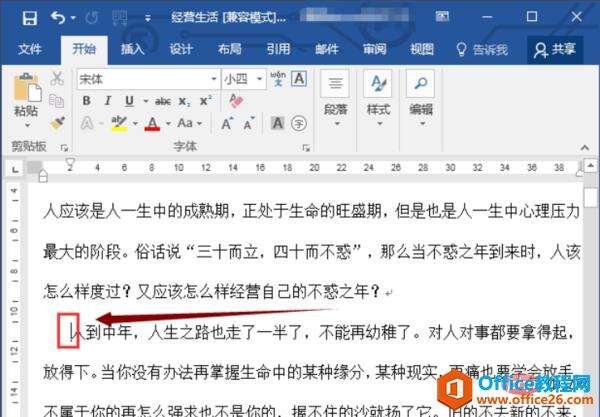Screen dimensions: 600x417
Task: Click the text effects A icon
Action: point(87,124)
